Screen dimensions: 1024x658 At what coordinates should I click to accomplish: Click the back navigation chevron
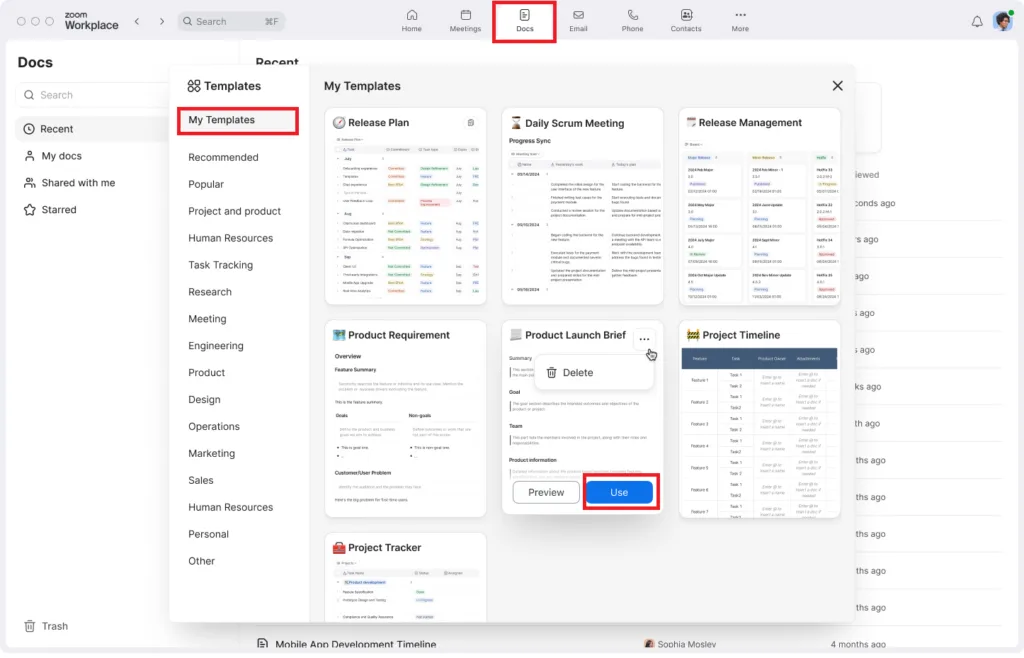(x=136, y=20)
